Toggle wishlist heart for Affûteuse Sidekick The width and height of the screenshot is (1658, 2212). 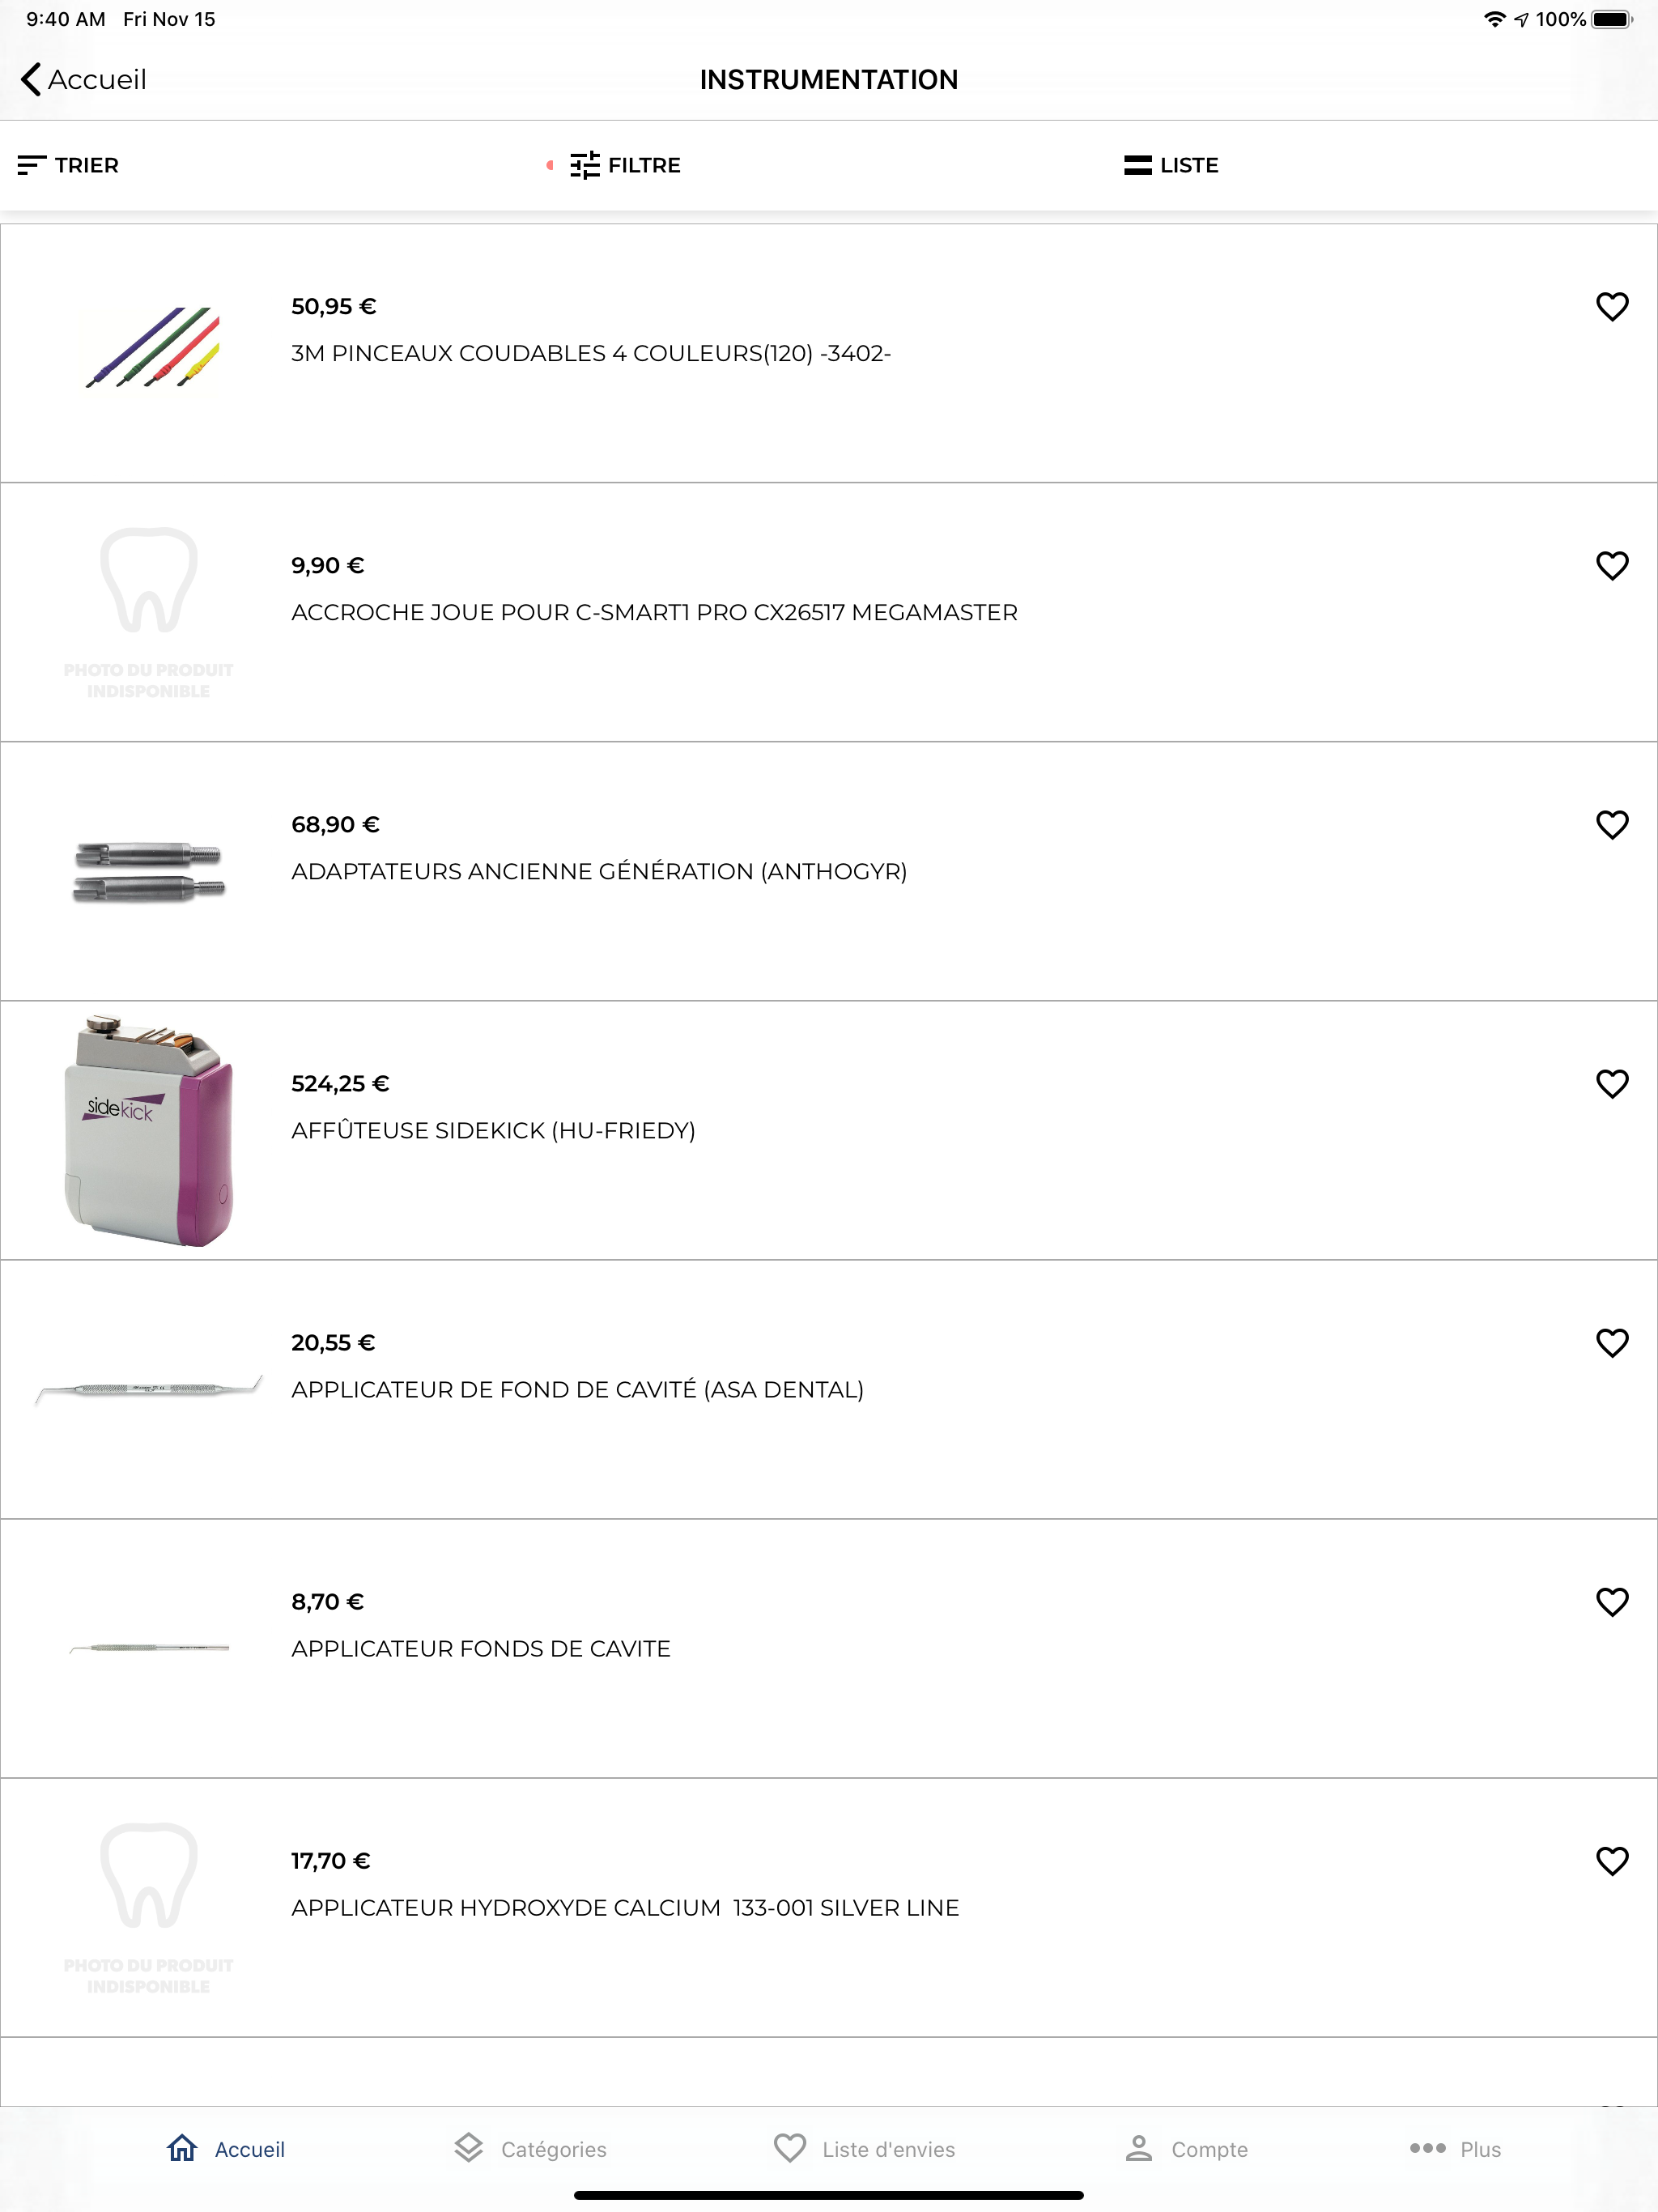pos(1611,1083)
